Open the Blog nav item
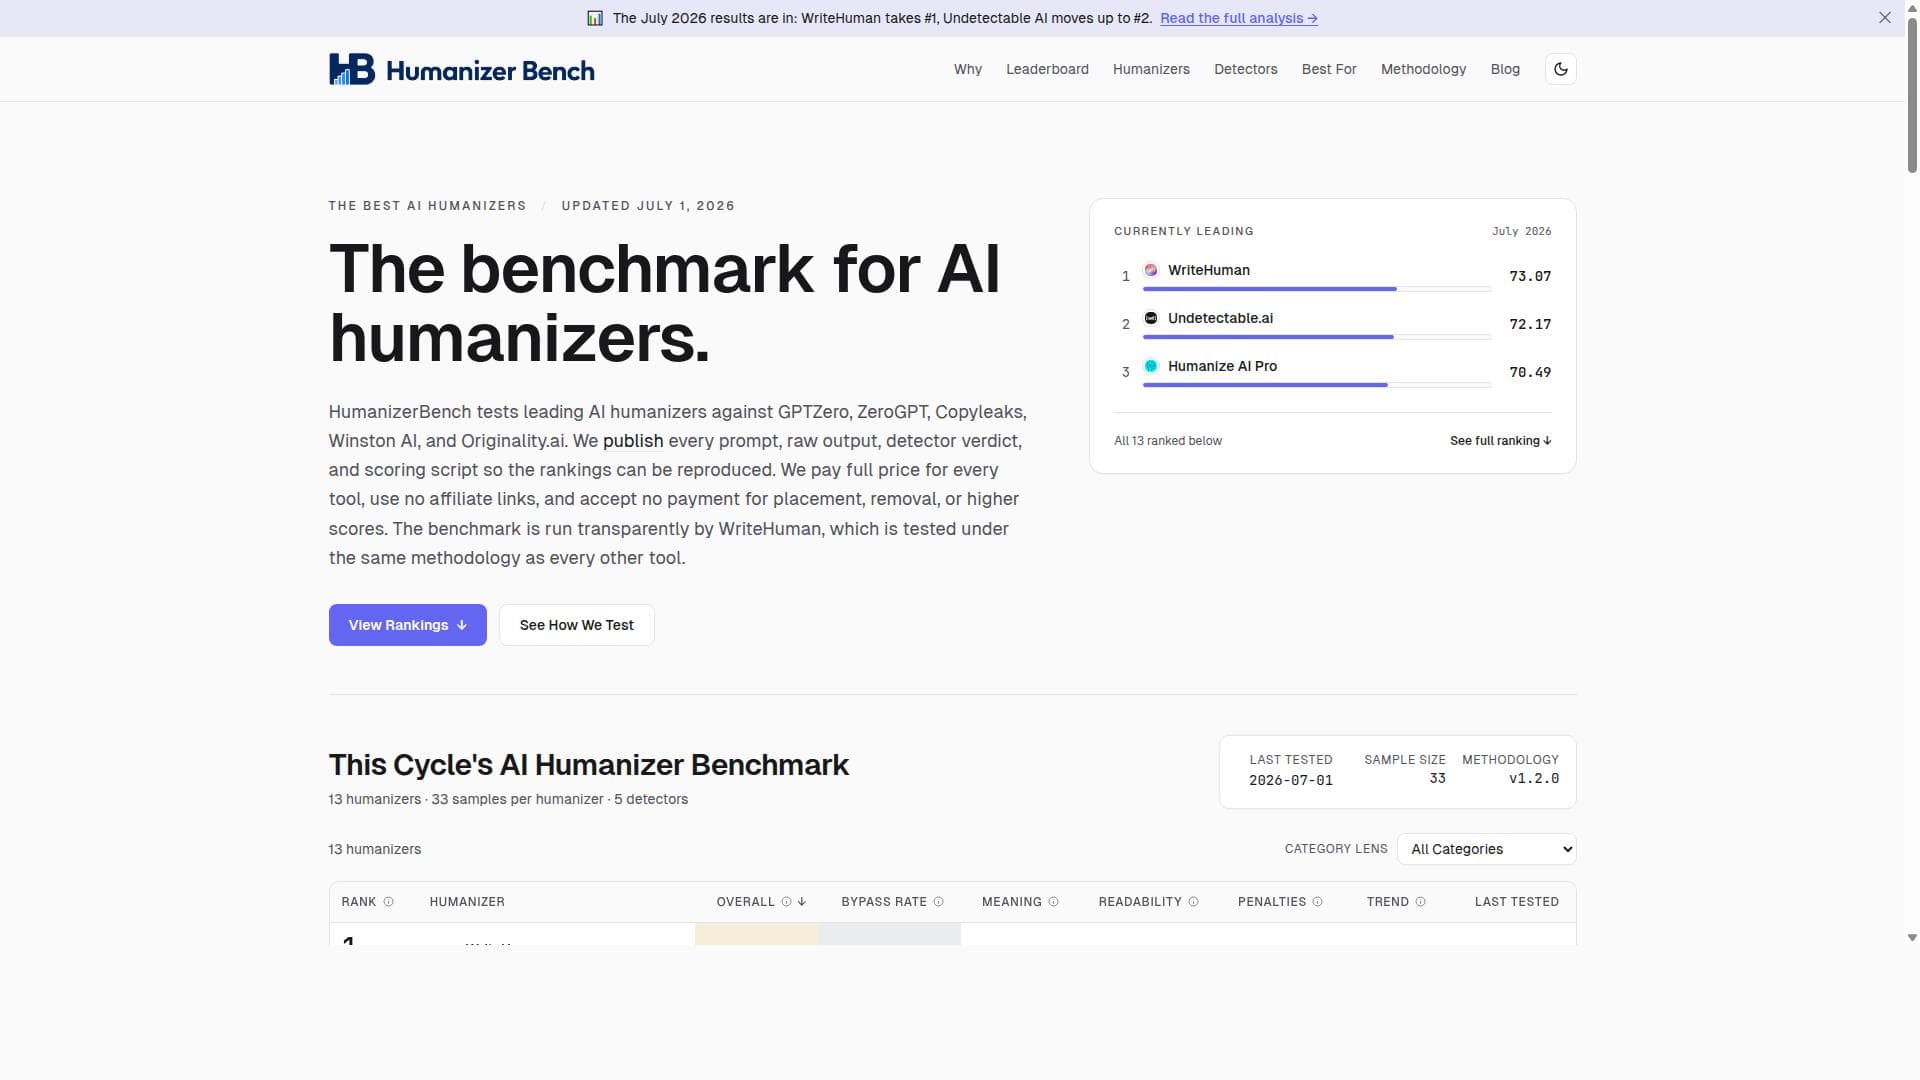 point(1505,69)
